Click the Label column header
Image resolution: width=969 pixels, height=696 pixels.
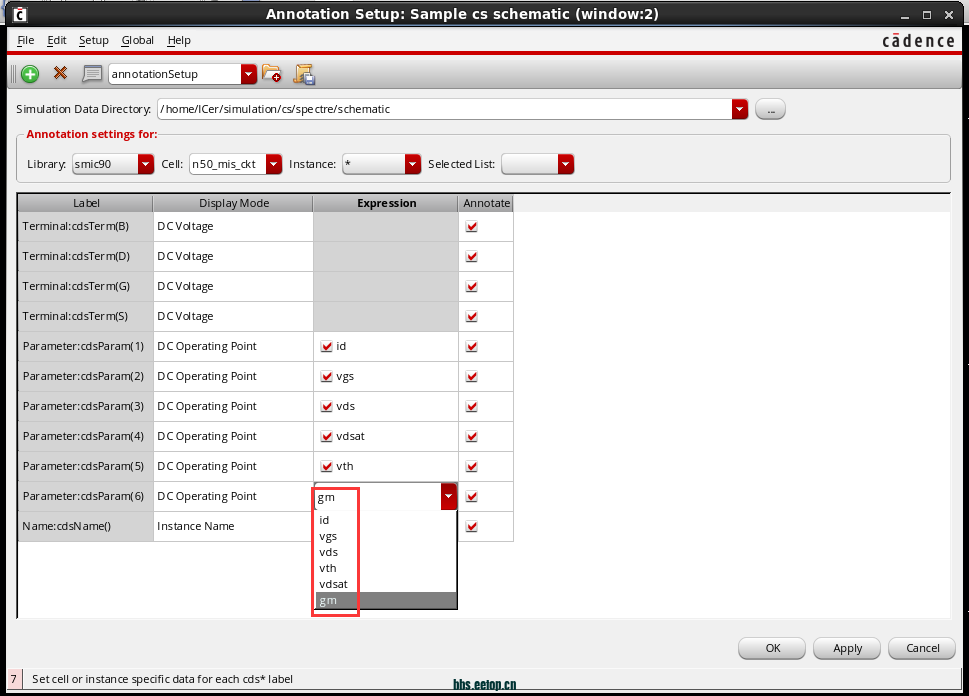[86, 203]
